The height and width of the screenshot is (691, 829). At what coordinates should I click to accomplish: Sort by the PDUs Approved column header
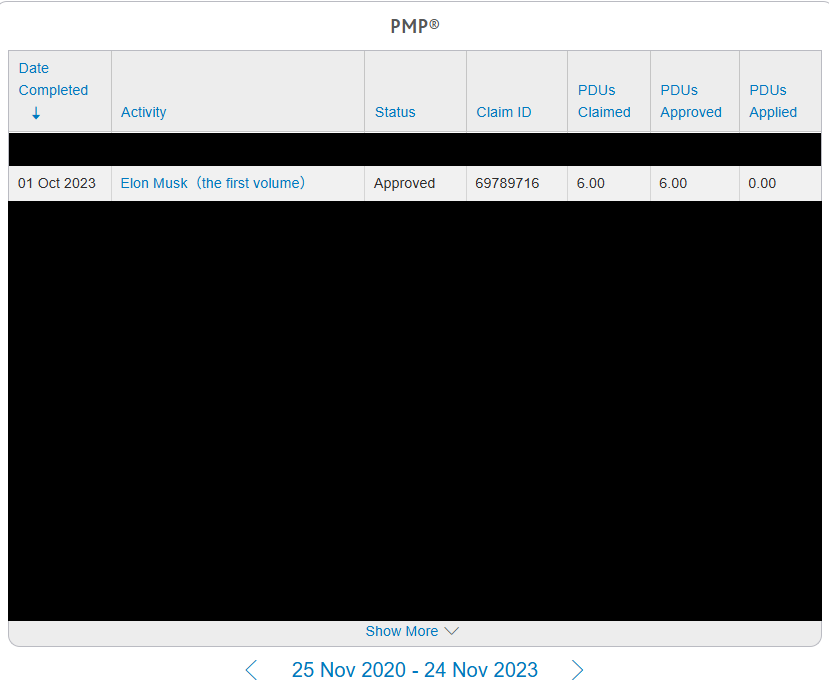(x=690, y=101)
